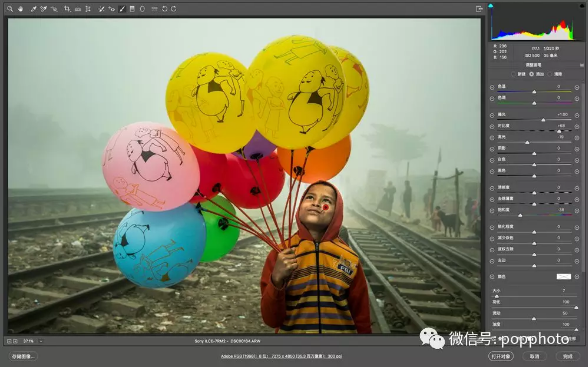Click the plus button beside the exposure slider
This screenshot has width=588, height=367.
coord(577,115)
